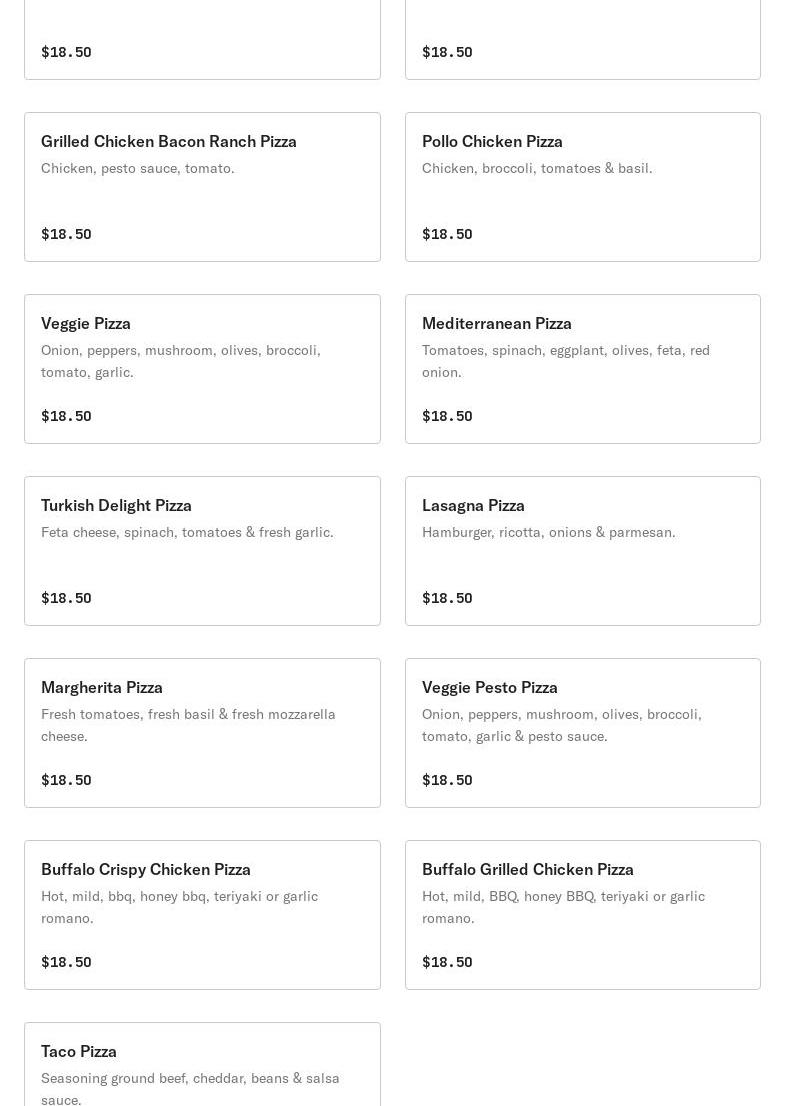785x1106 pixels.
Task: Click Grilled Chicken Bacon Ranch Pizza description
Action: pyautogui.click(x=138, y=168)
